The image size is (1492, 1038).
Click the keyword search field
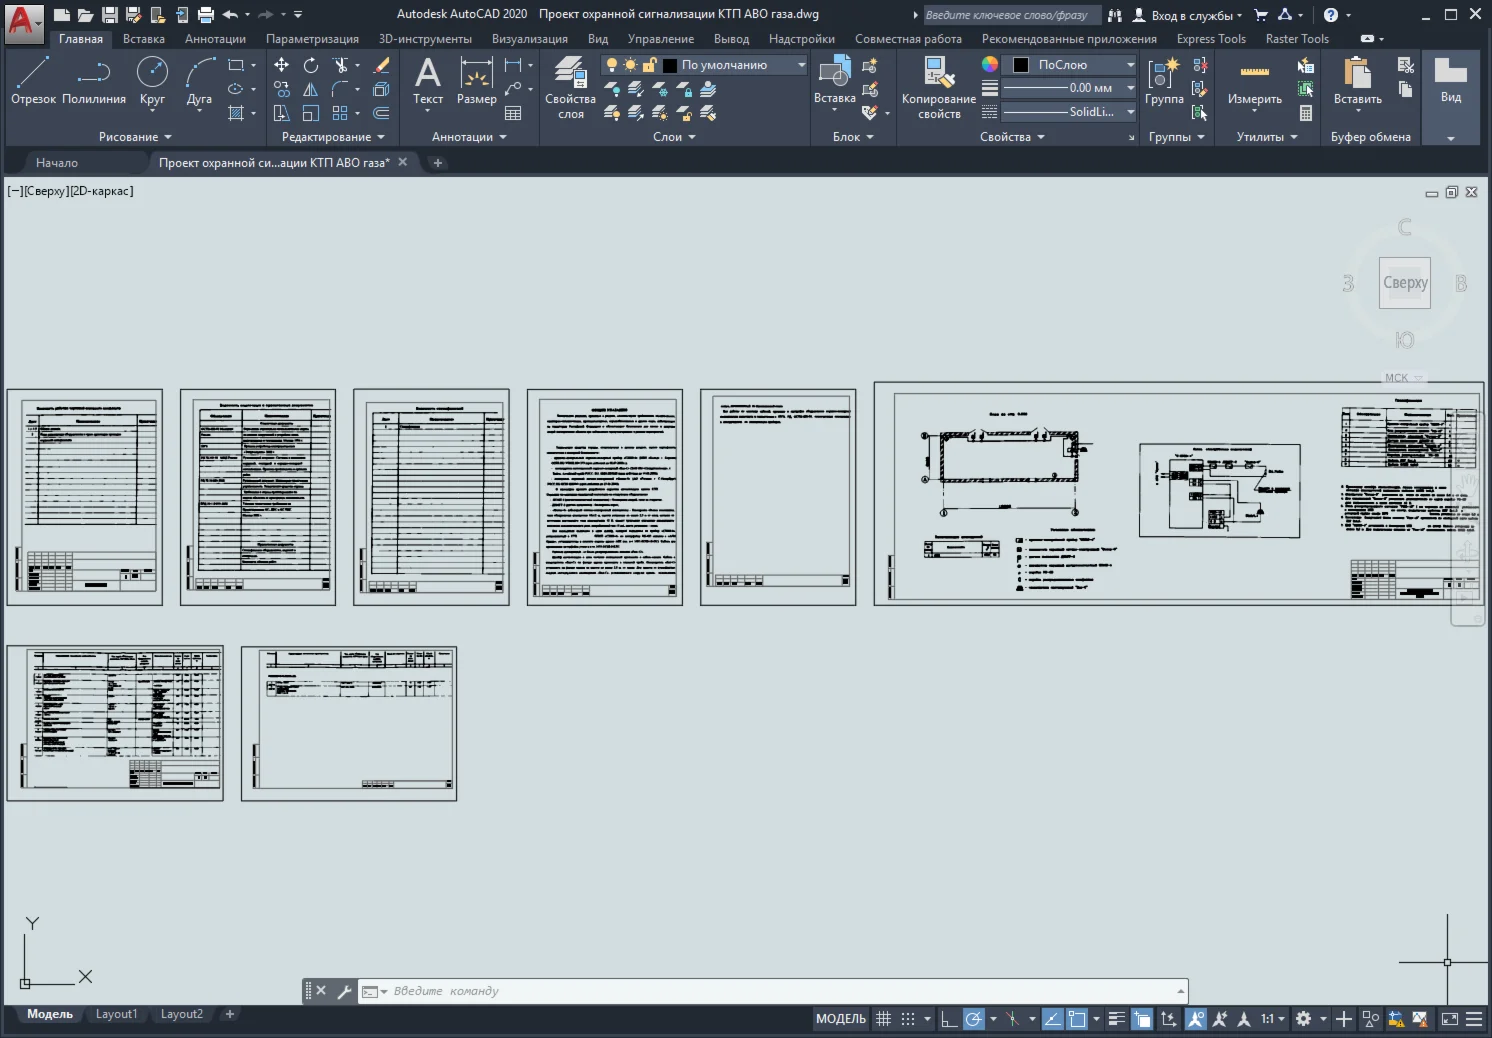pyautogui.click(x=1011, y=15)
